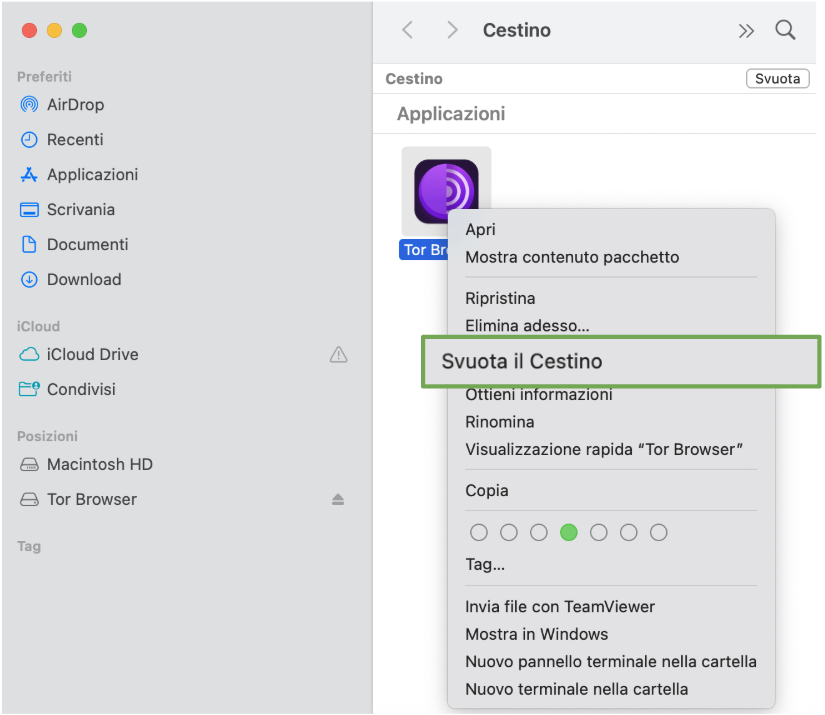Open the Scrivania folder icon
This screenshot has width=825, height=715.
[29, 210]
